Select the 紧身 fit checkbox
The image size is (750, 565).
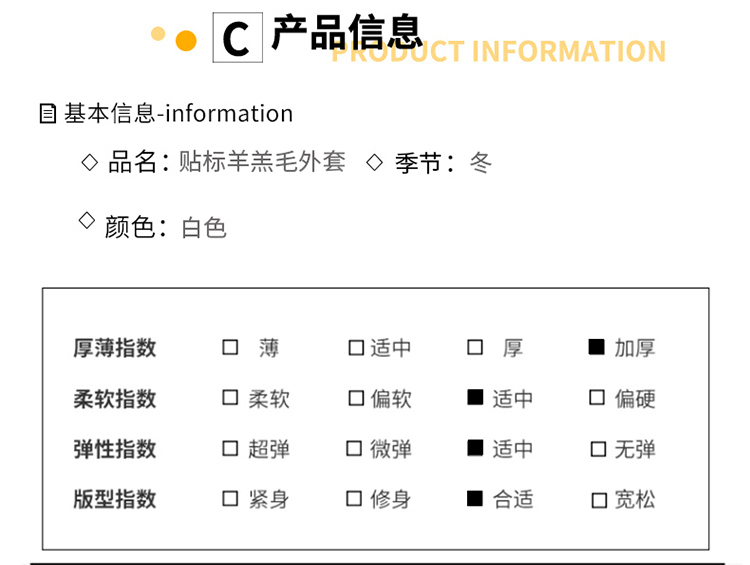tap(231, 498)
